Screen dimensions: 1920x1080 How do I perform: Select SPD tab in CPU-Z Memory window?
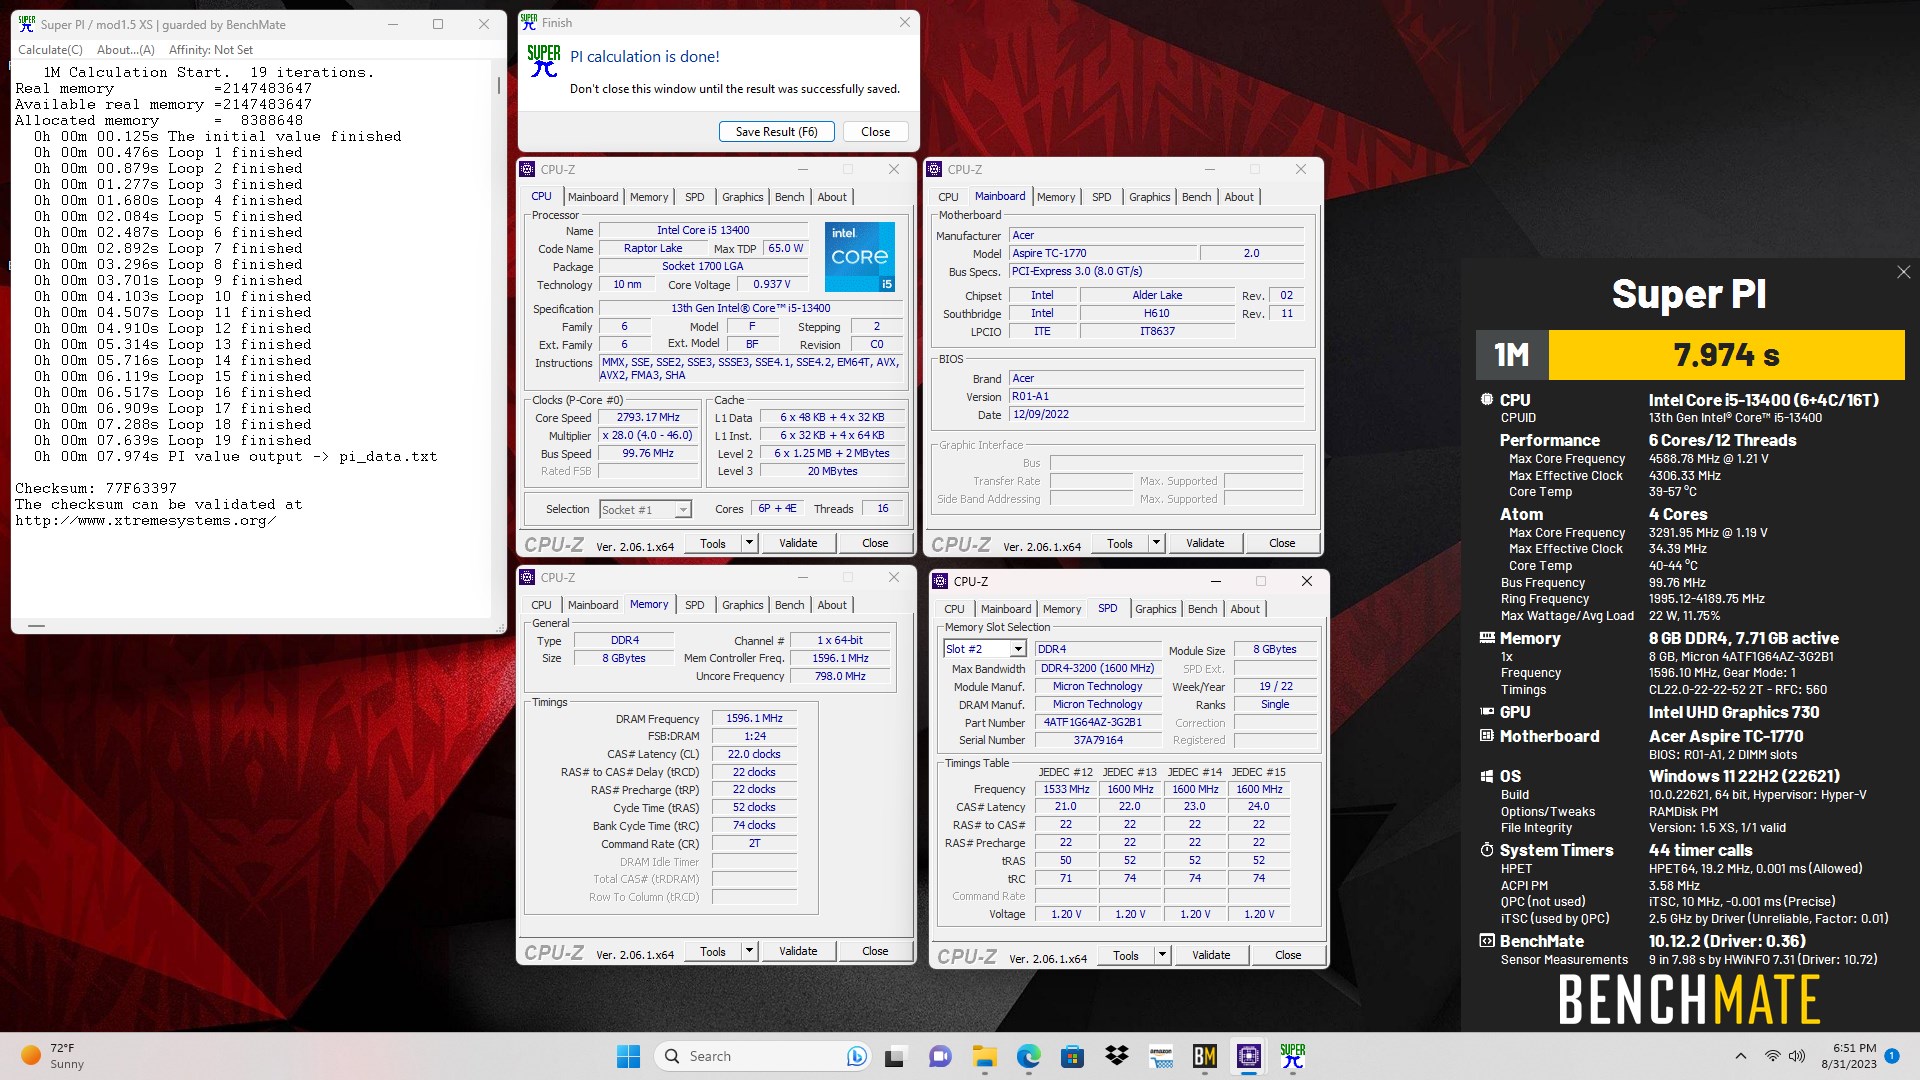(x=694, y=605)
